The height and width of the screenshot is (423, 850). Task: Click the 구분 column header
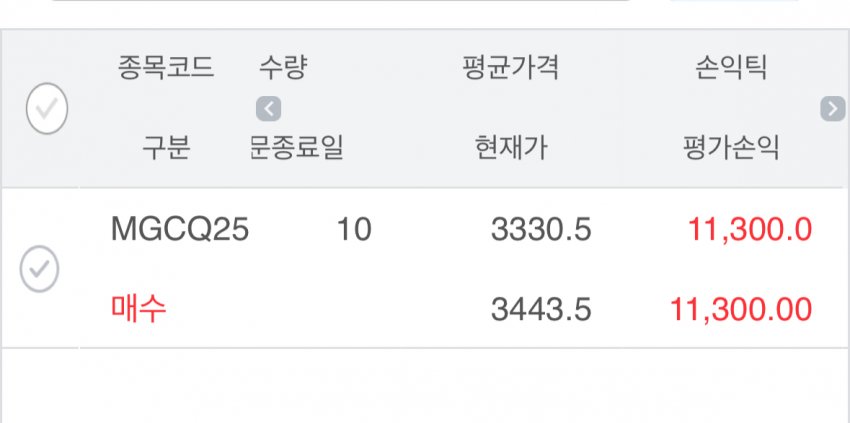click(x=166, y=148)
